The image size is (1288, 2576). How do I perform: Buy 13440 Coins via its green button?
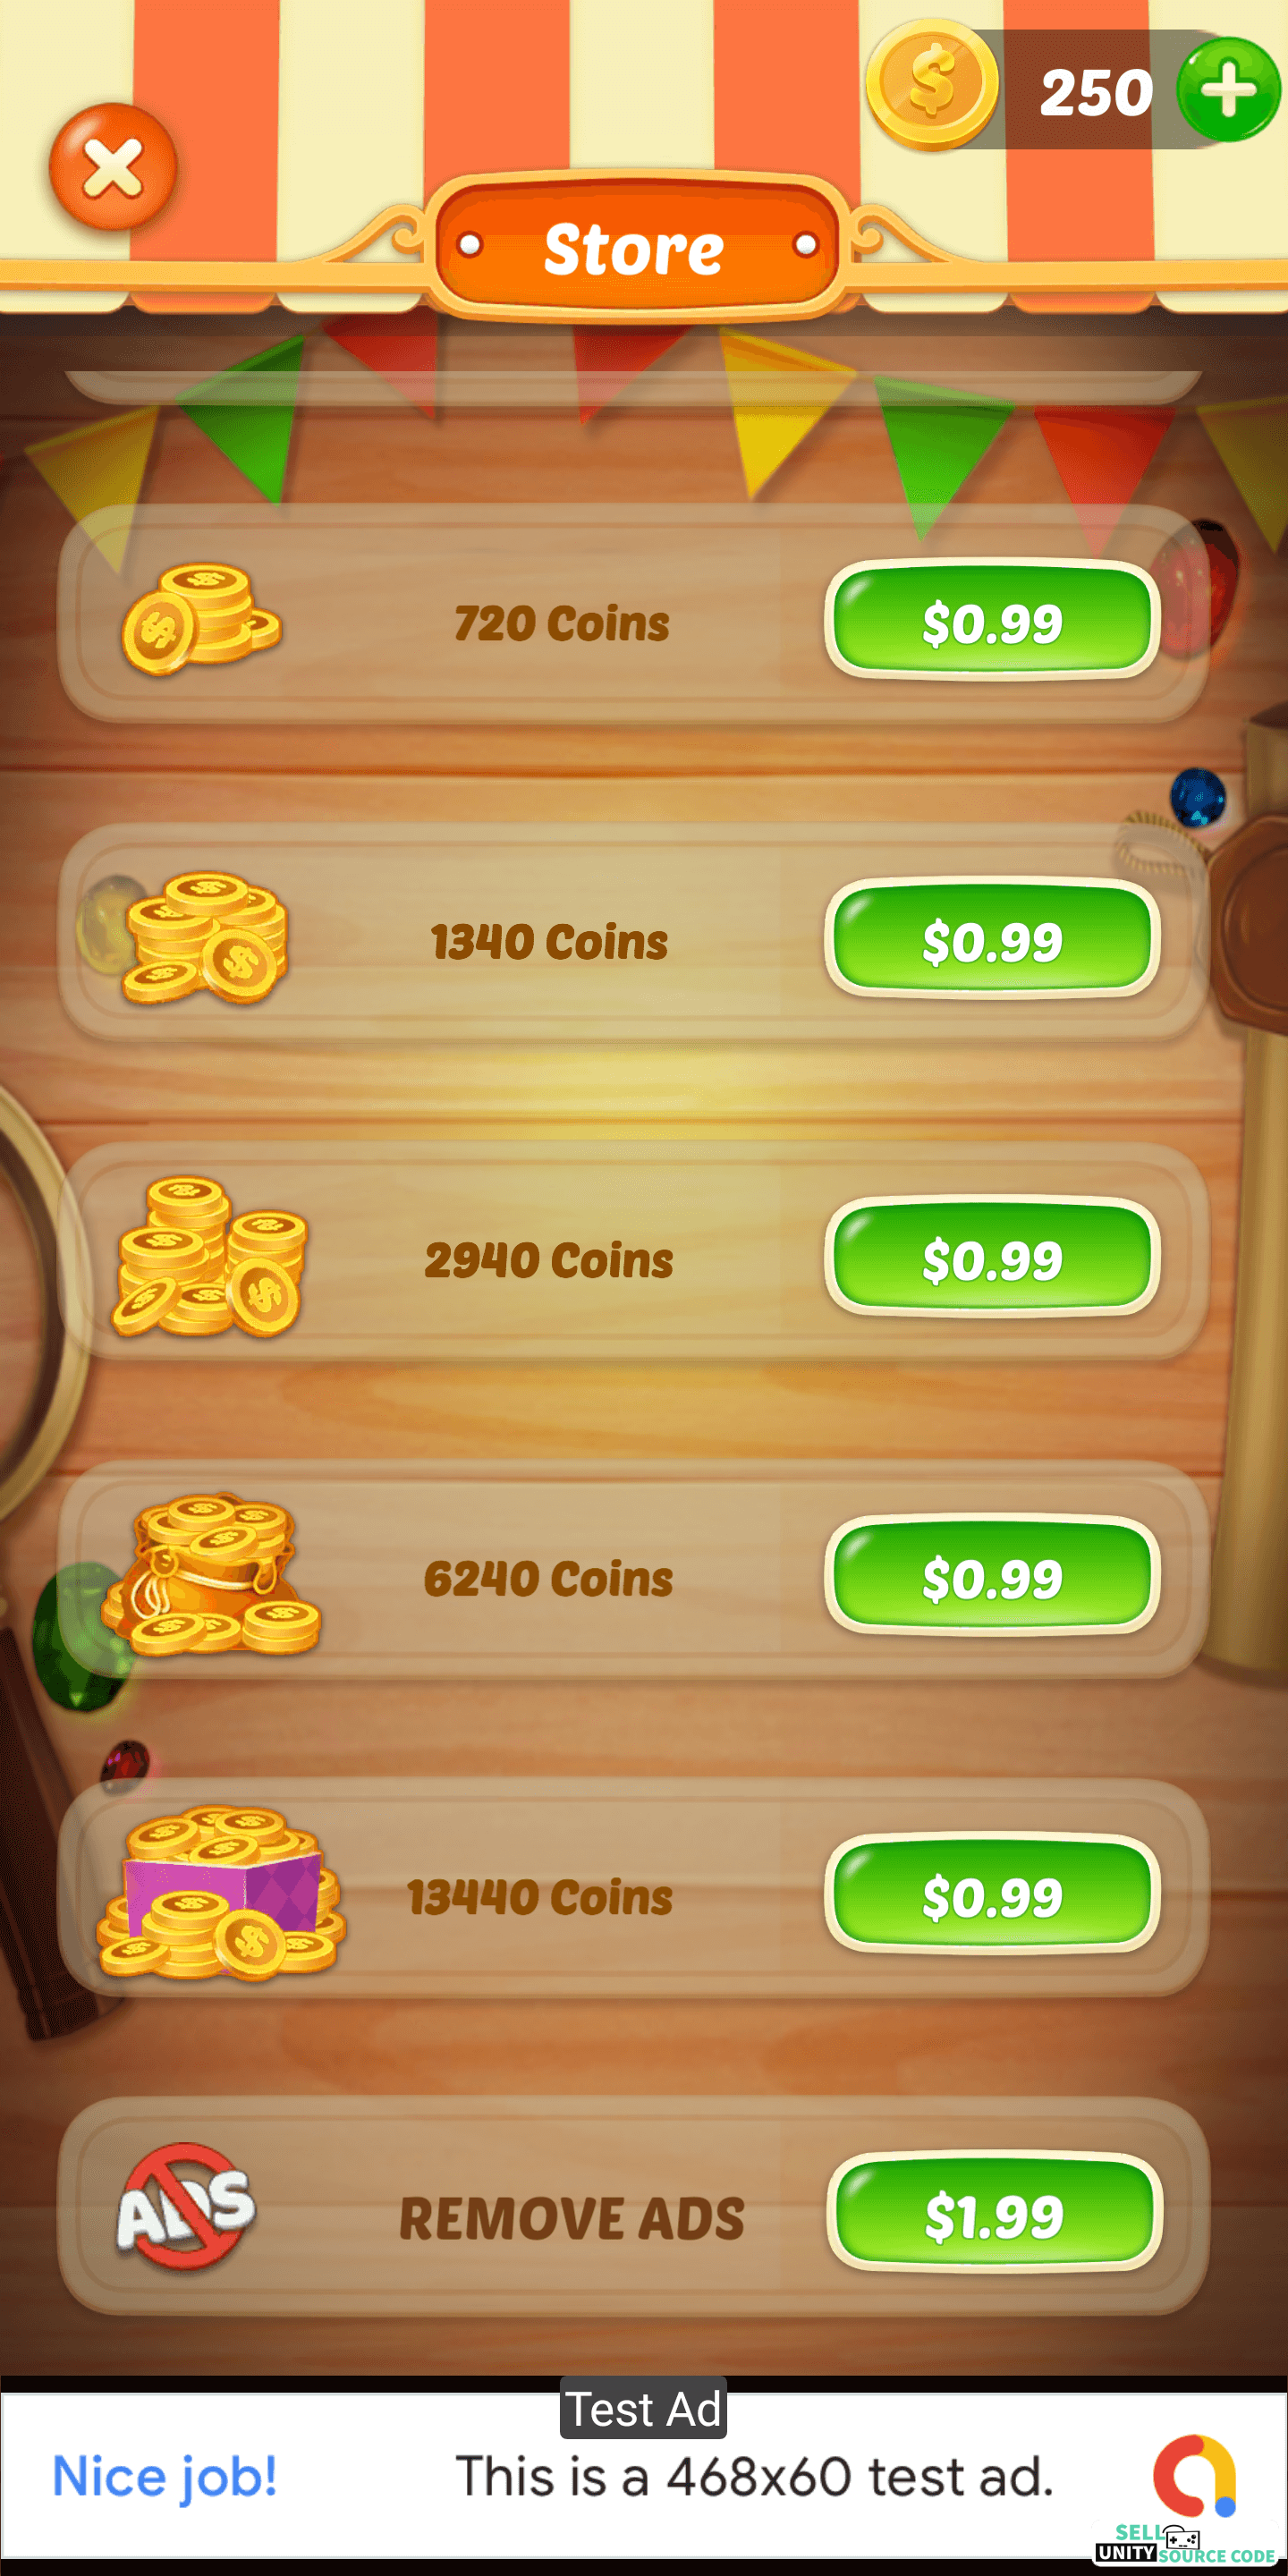[992, 1894]
